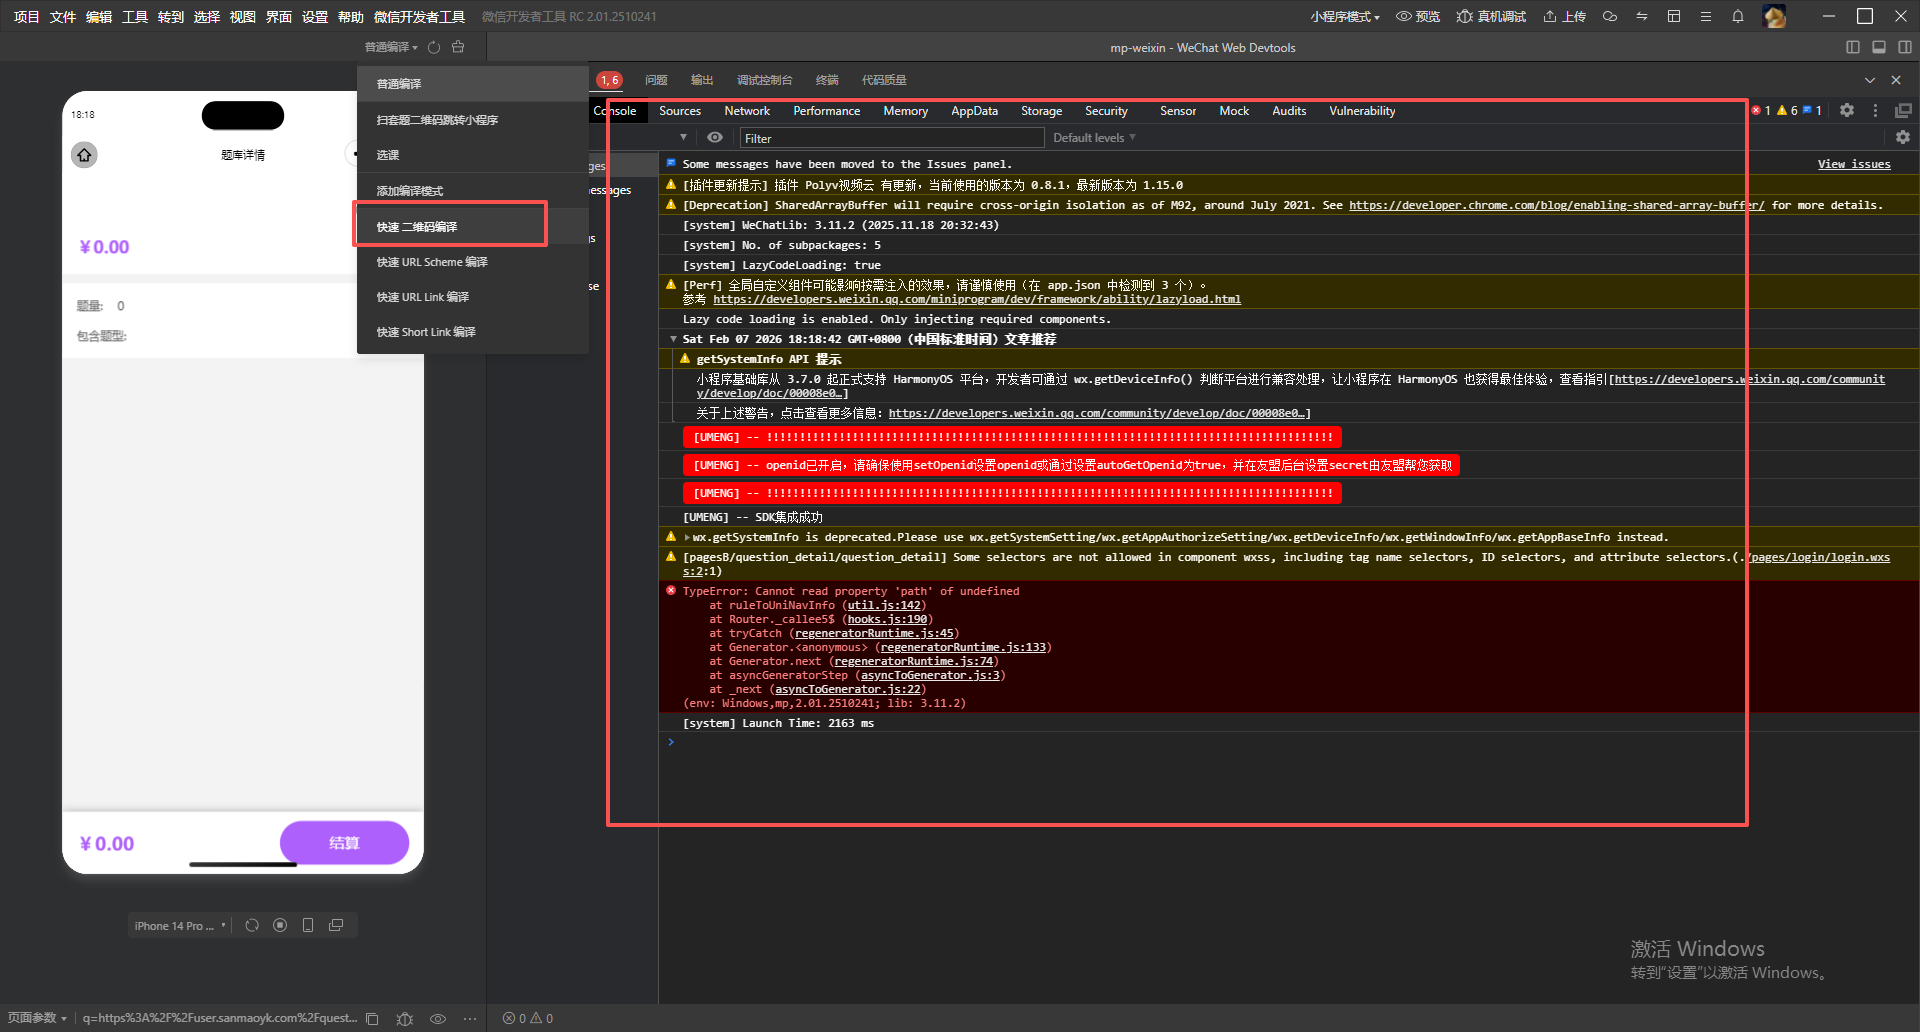Undock the DevTools panel into separate window

click(1903, 111)
